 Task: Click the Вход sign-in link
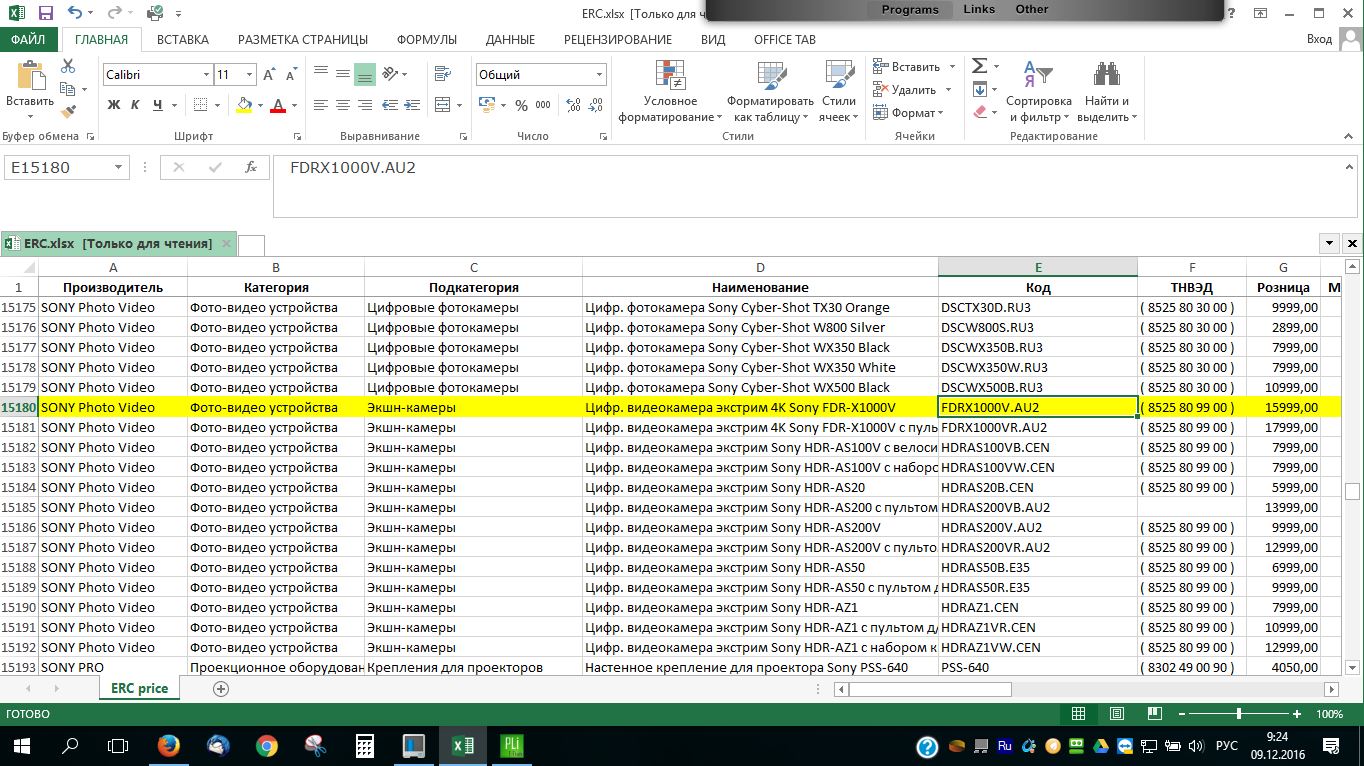pos(1320,40)
